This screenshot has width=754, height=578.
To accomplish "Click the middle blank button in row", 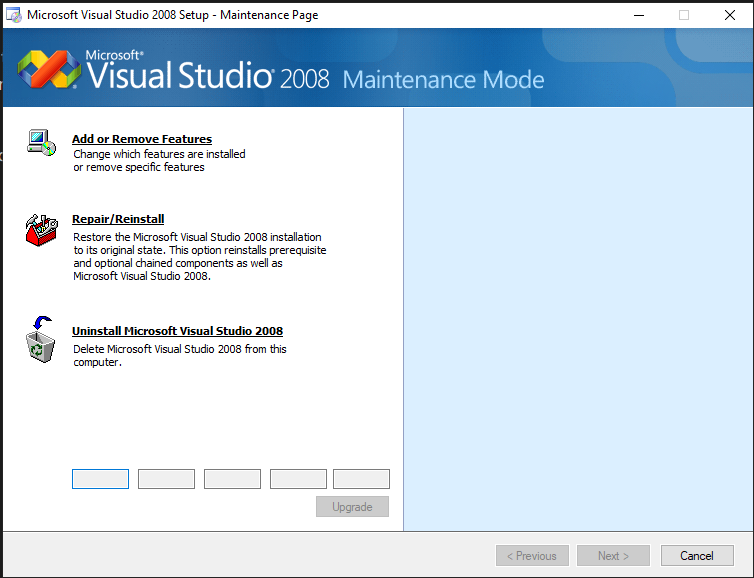I will coord(232,479).
